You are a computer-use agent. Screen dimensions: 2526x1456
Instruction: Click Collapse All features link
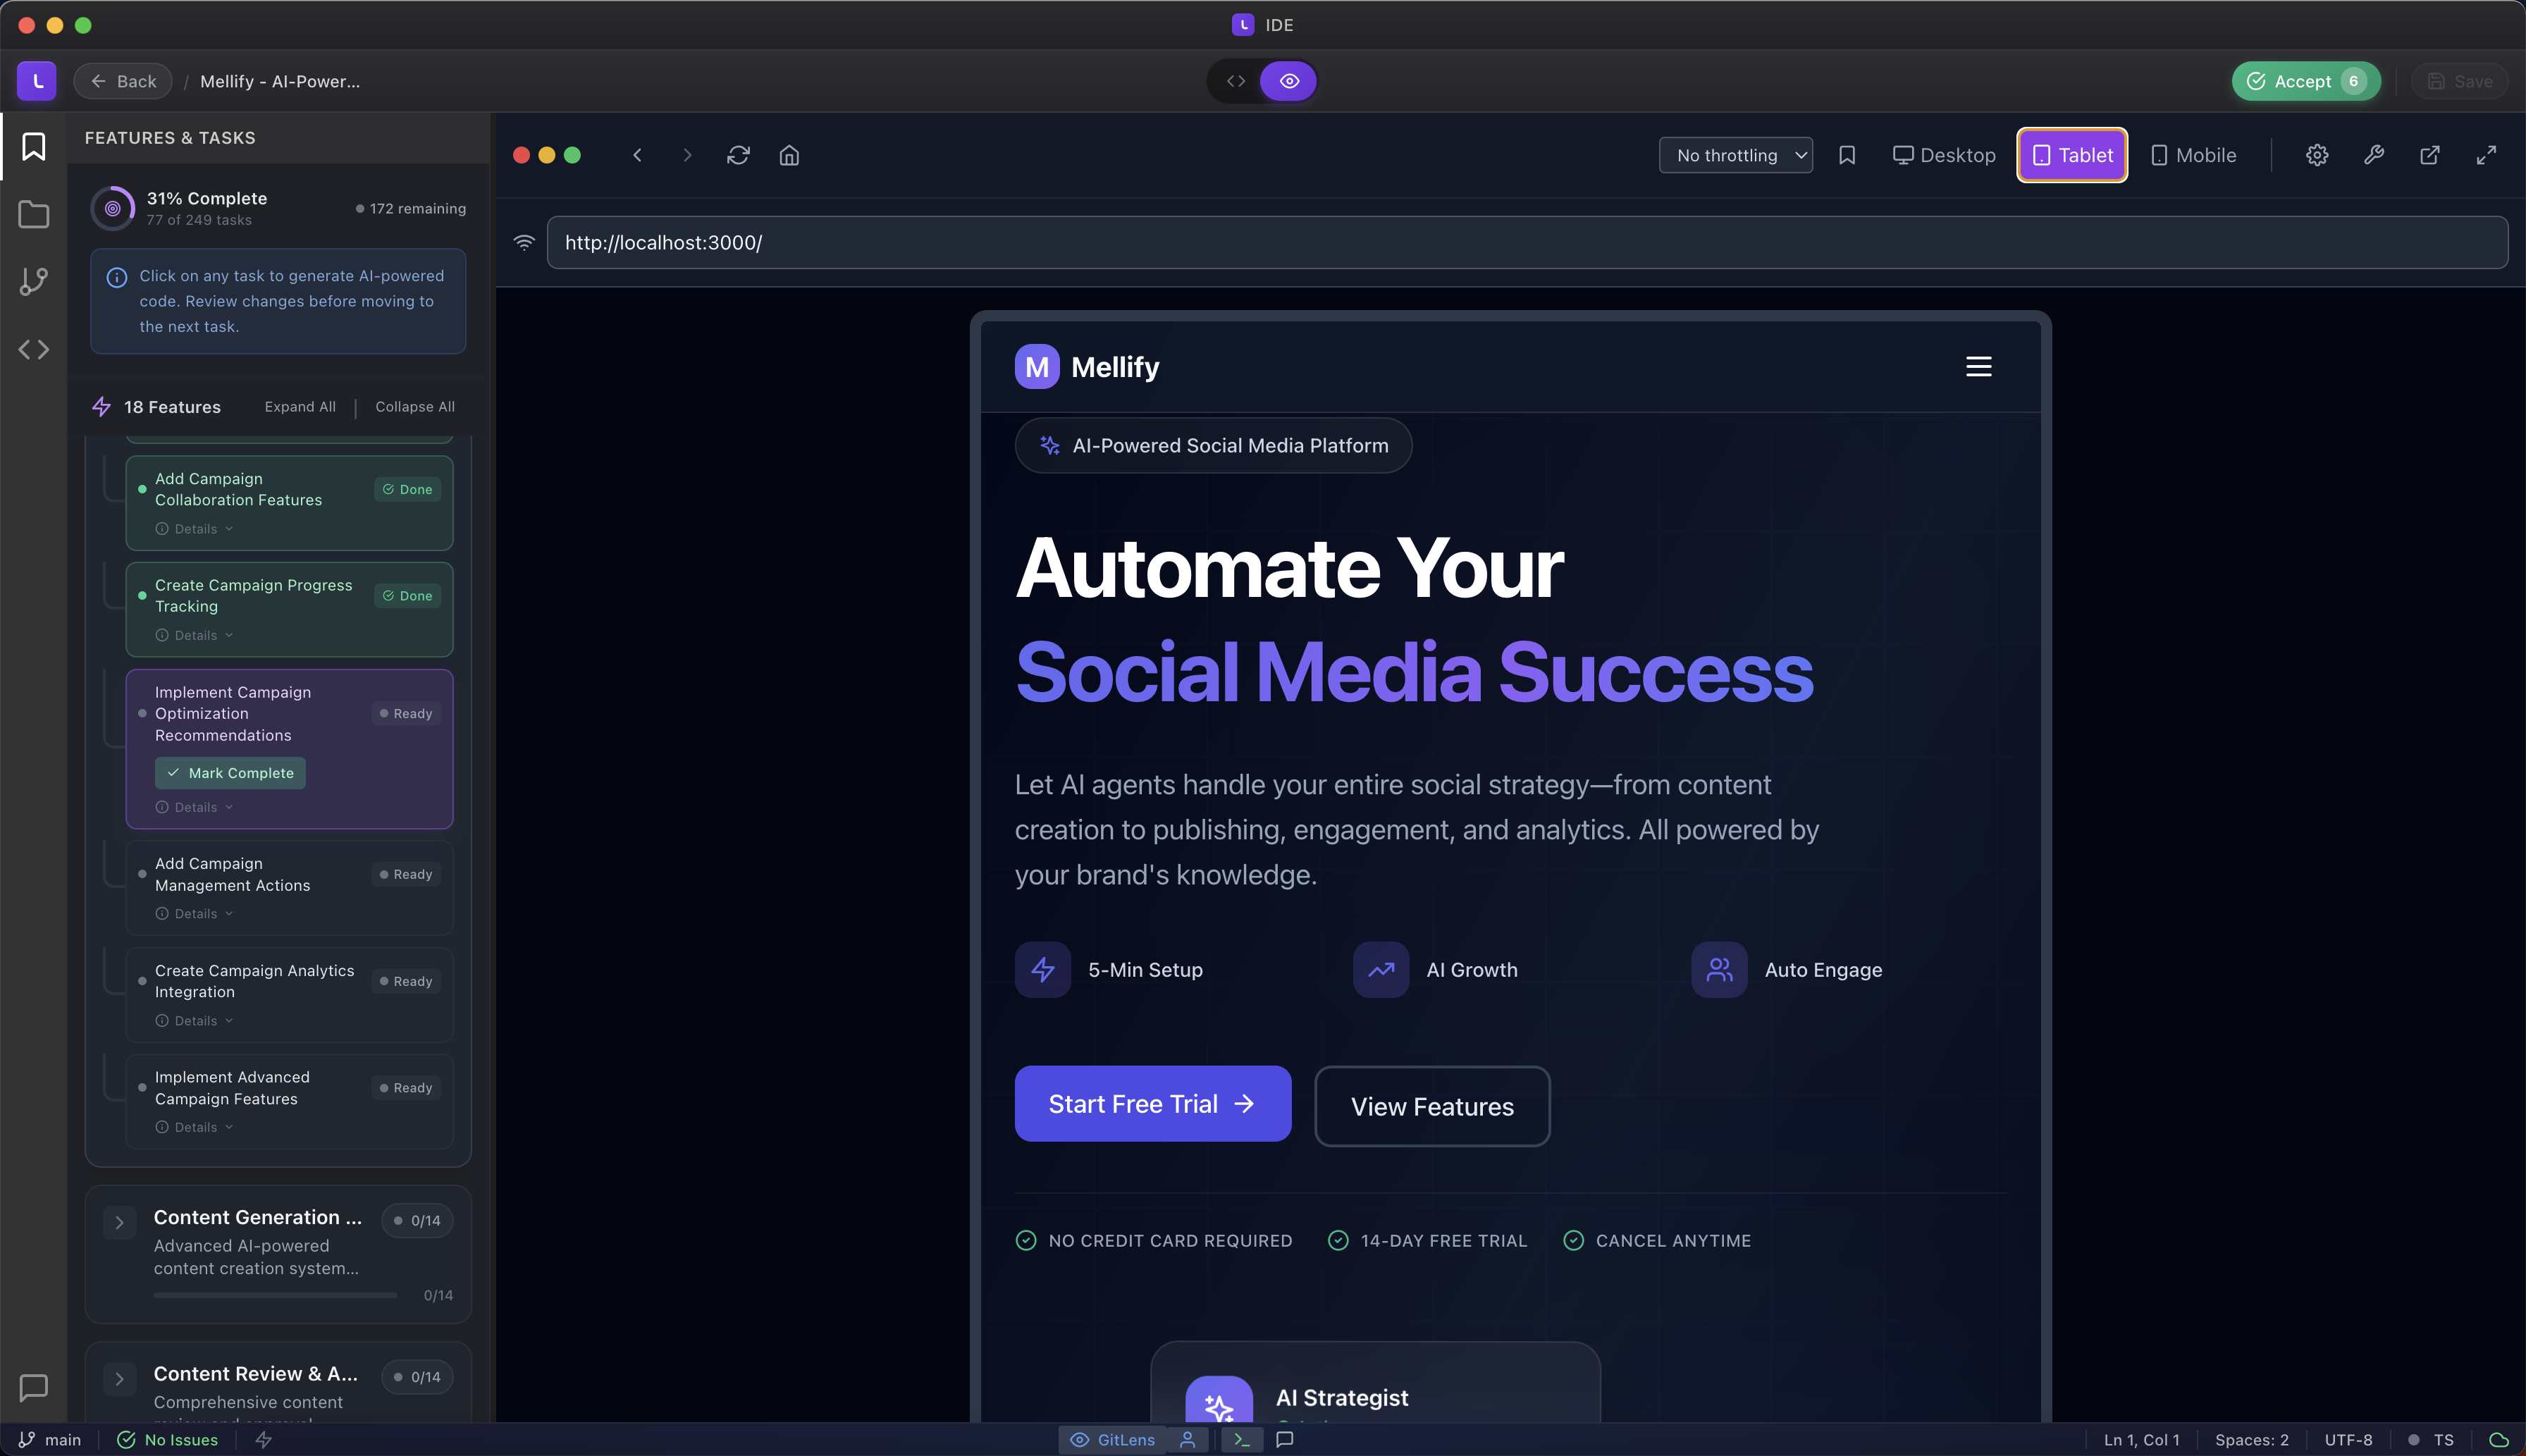pyautogui.click(x=415, y=407)
